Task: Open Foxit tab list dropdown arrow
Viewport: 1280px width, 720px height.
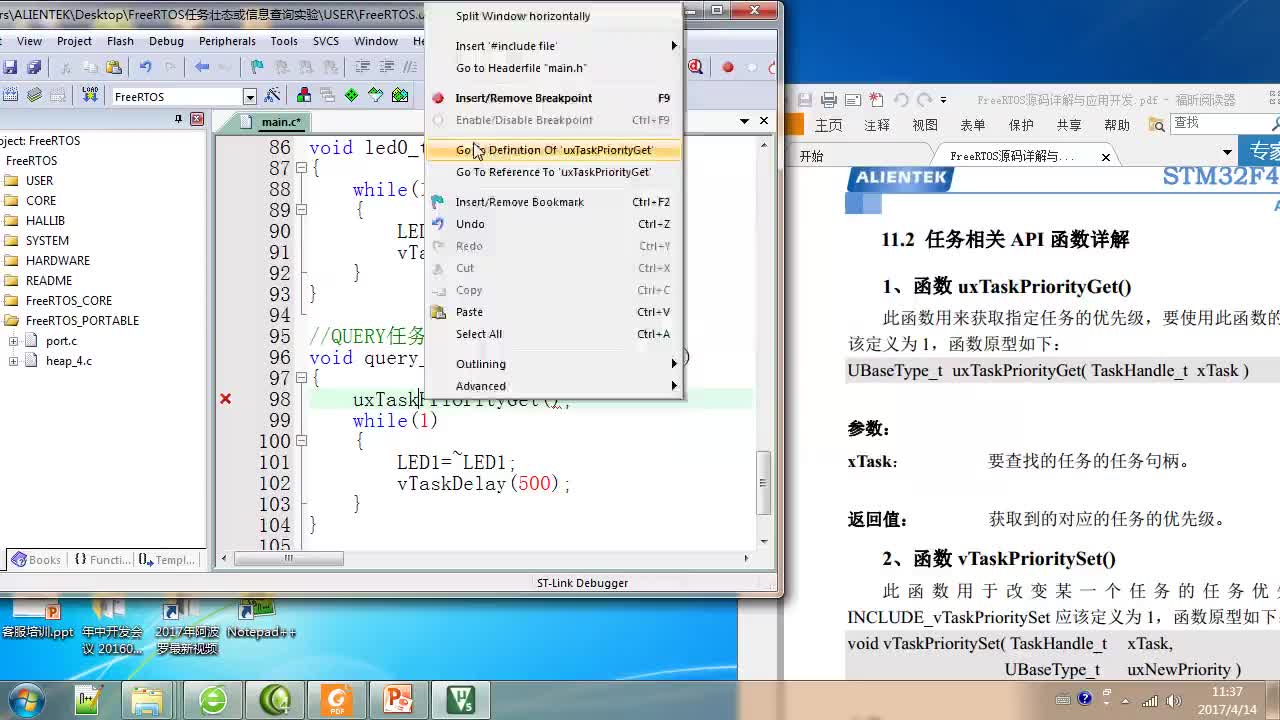Action: [x=1227, y=153]
